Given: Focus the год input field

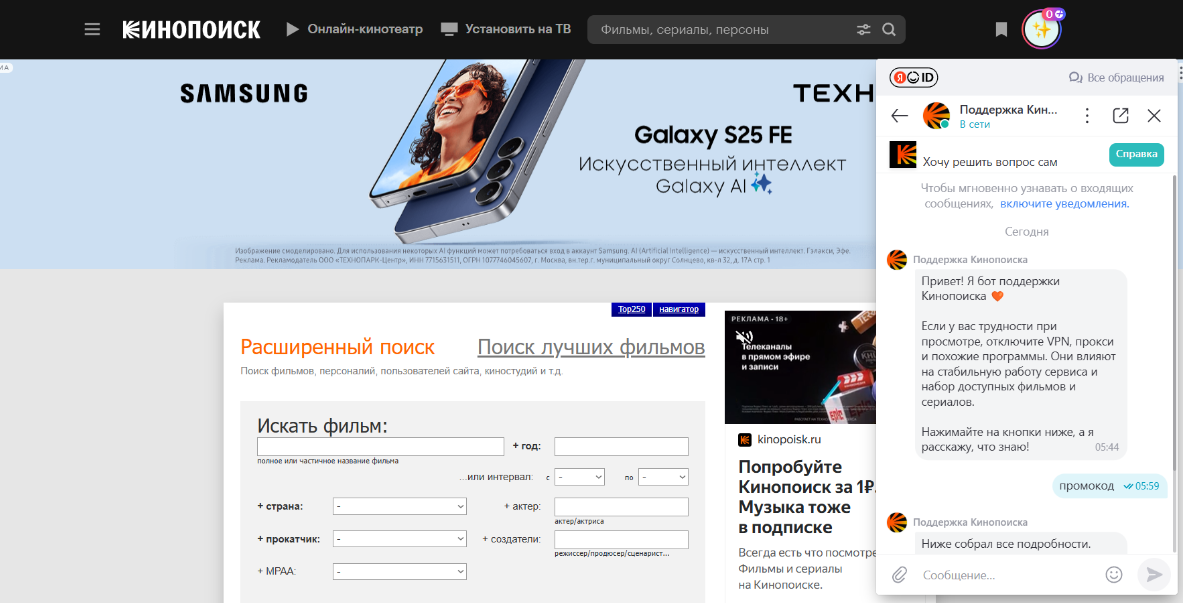Looking at the screenshot, I should pos(621,446).
